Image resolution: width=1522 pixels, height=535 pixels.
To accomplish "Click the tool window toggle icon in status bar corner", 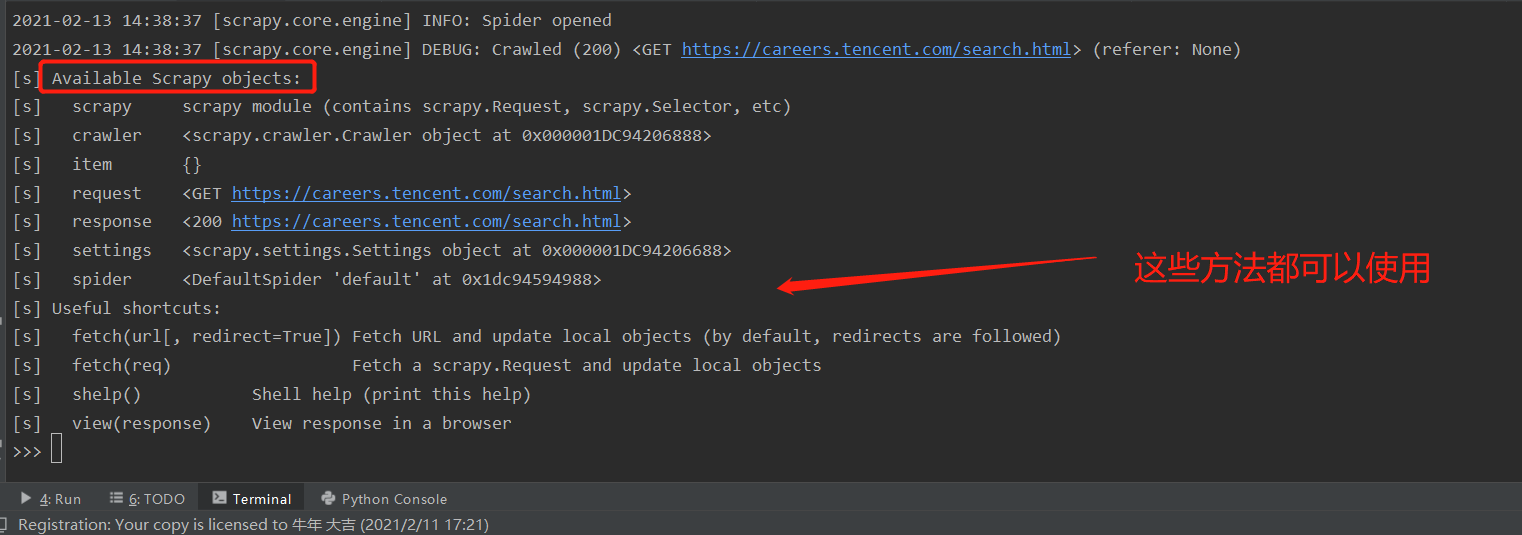I will tap(5, 524).
